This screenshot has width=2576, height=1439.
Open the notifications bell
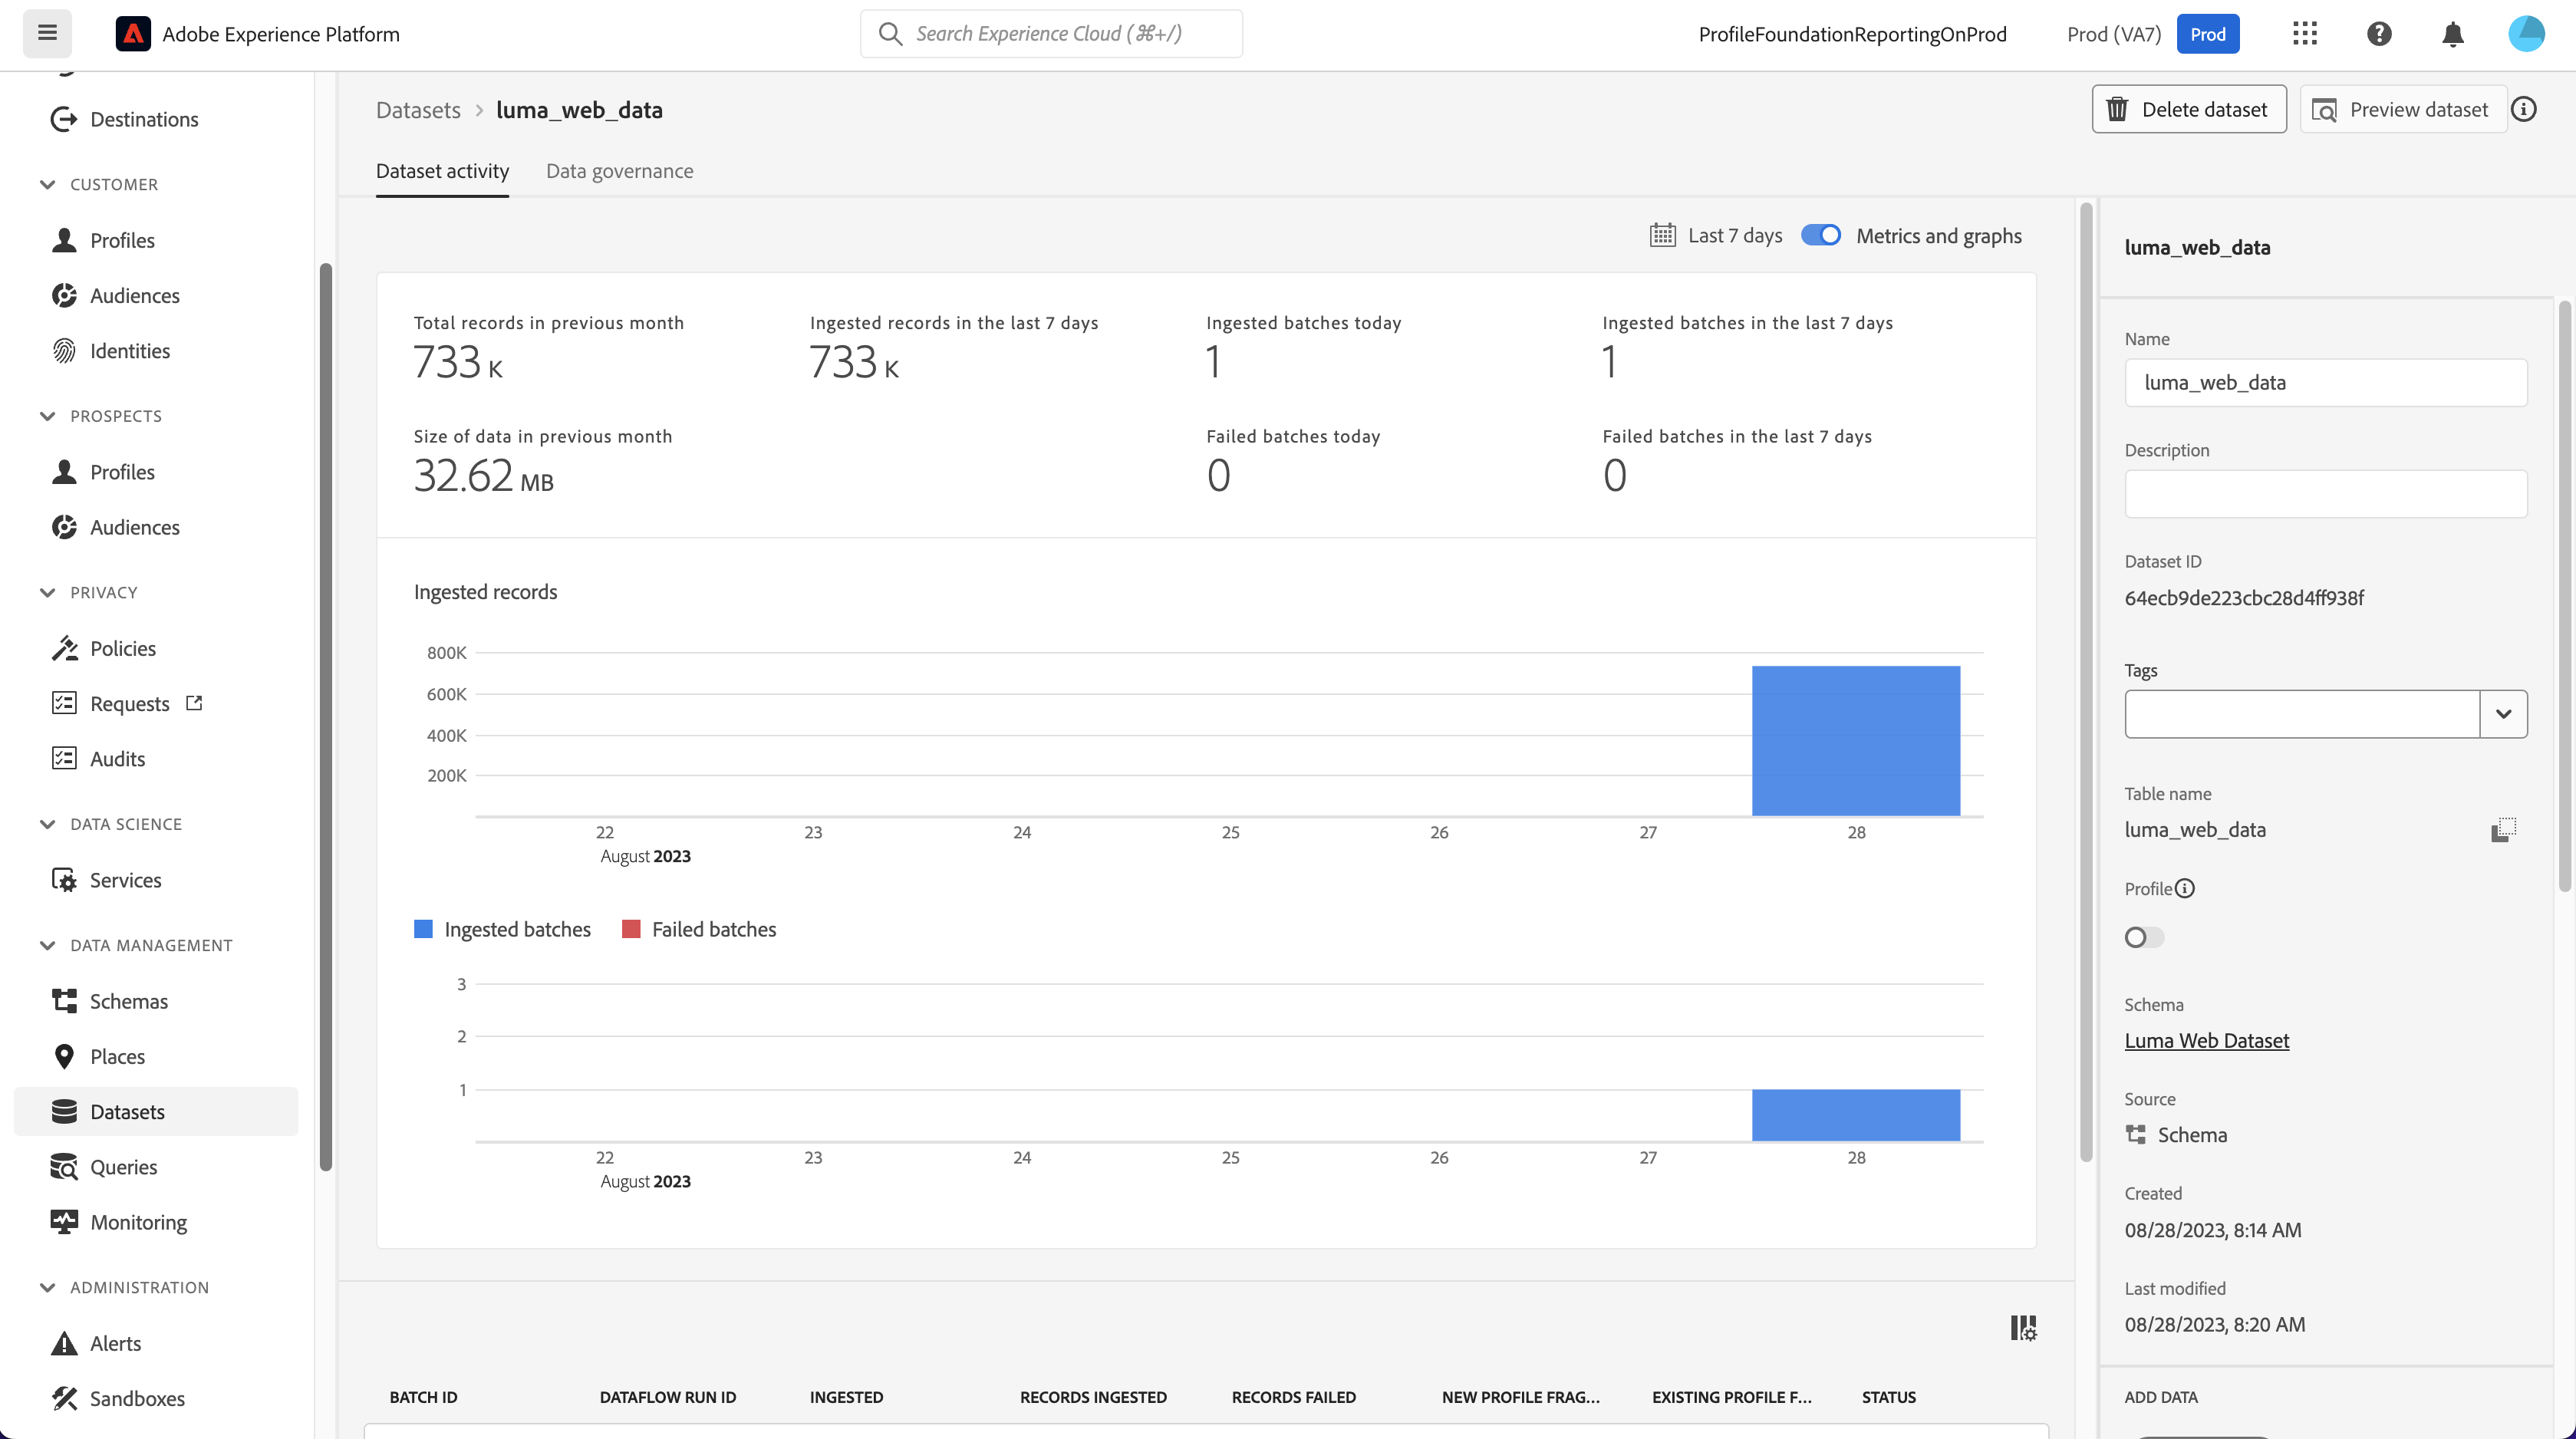(2452, 34)
